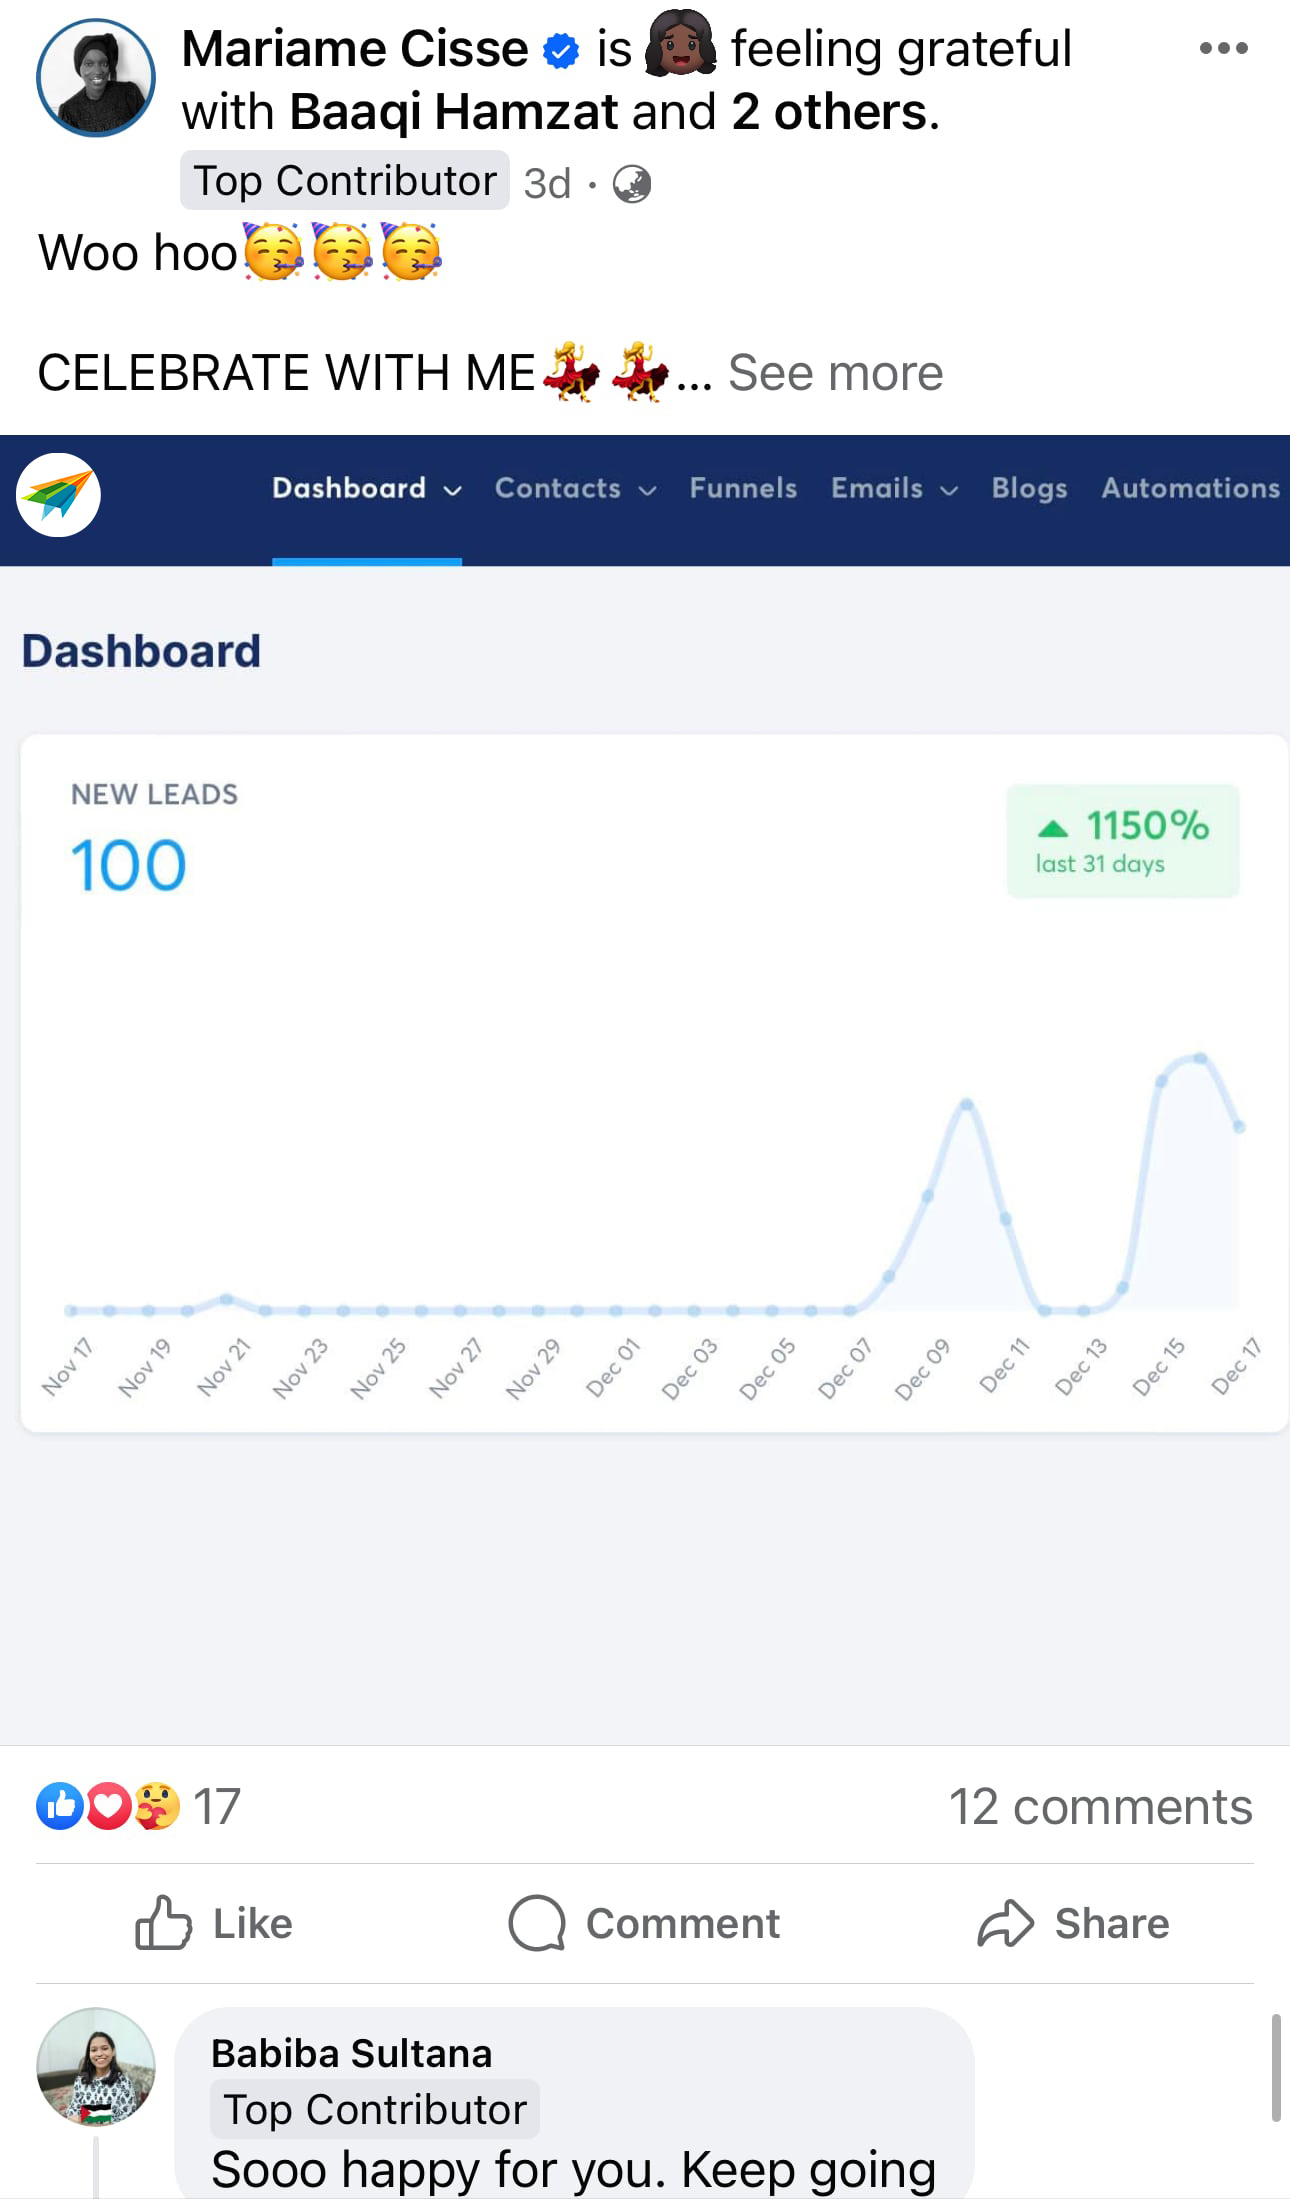This screenshot has height=2199, width=1290.
Task: Open the Blogs menu item
Action: click(1029, 488)
